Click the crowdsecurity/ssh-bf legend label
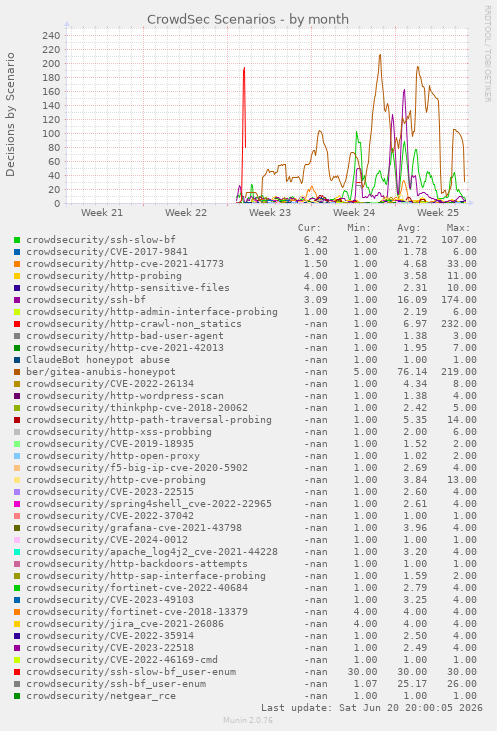This screenshot has height=731, width=497. tap(86, 300)
